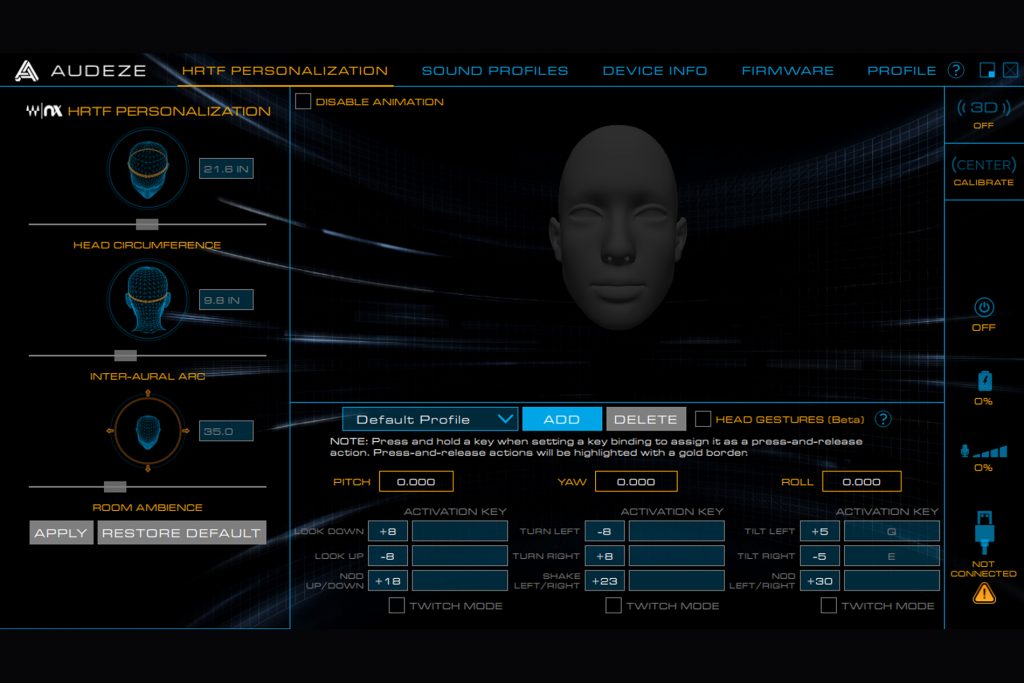Click the USB not connected icon
Image resolution: width=1024 pixels, height=683 pixels.
coord(983,532)
